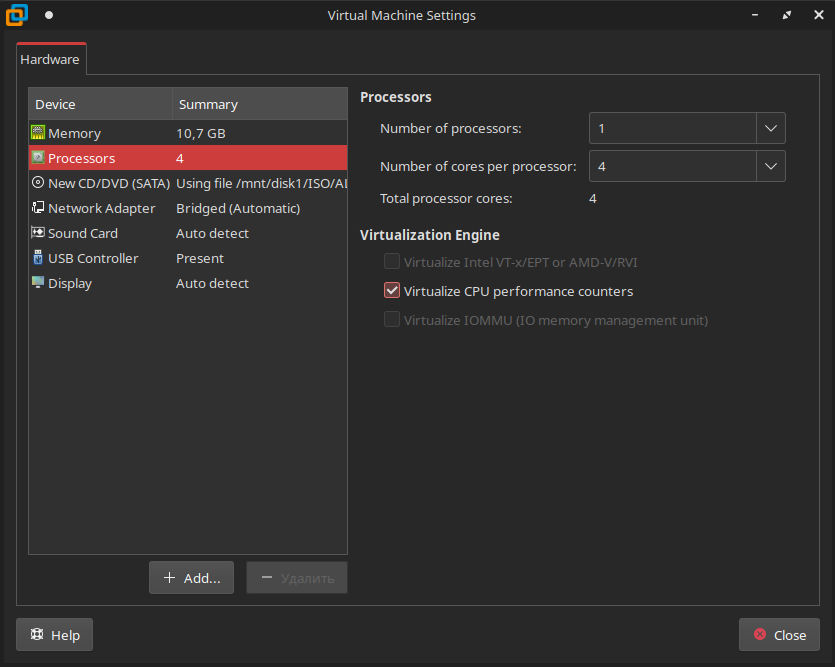
Task: Click the Memory device icon
Action: tap(38, 133)
